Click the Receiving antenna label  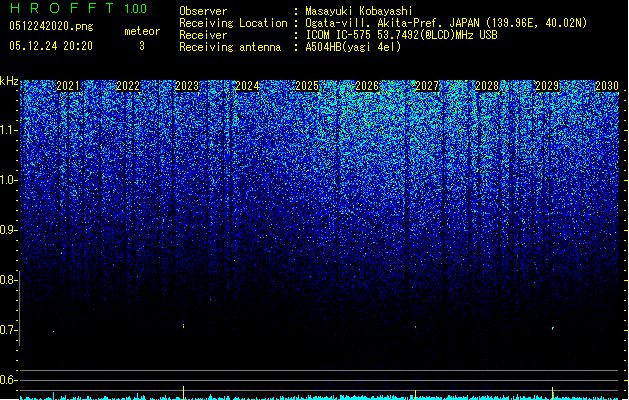[x=230, y=47]
